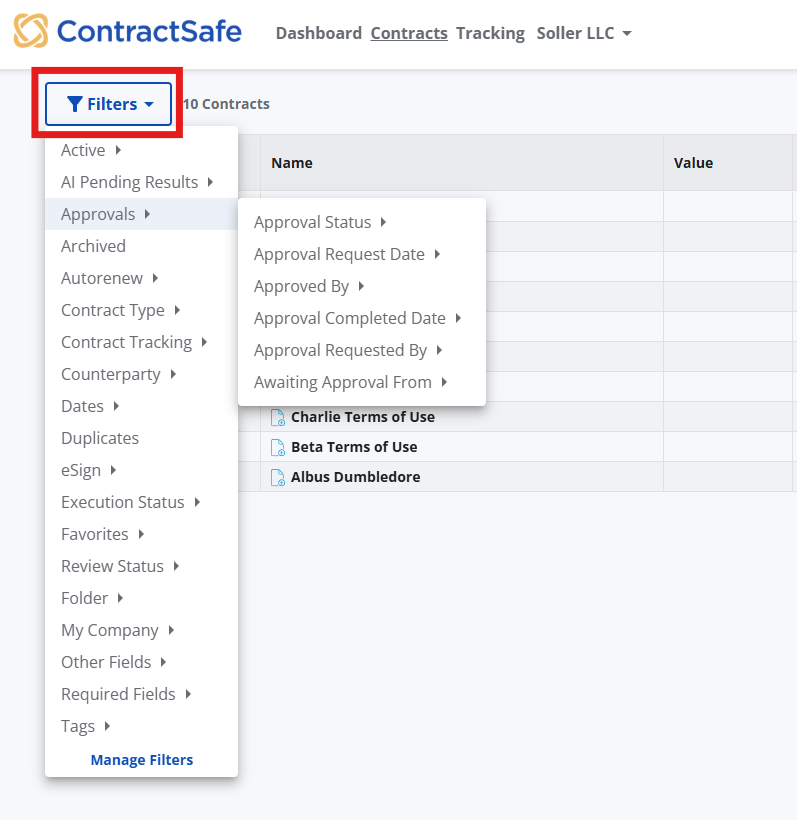Open the Tracking page
797x820 pixels.
click(x=490, y=33)
